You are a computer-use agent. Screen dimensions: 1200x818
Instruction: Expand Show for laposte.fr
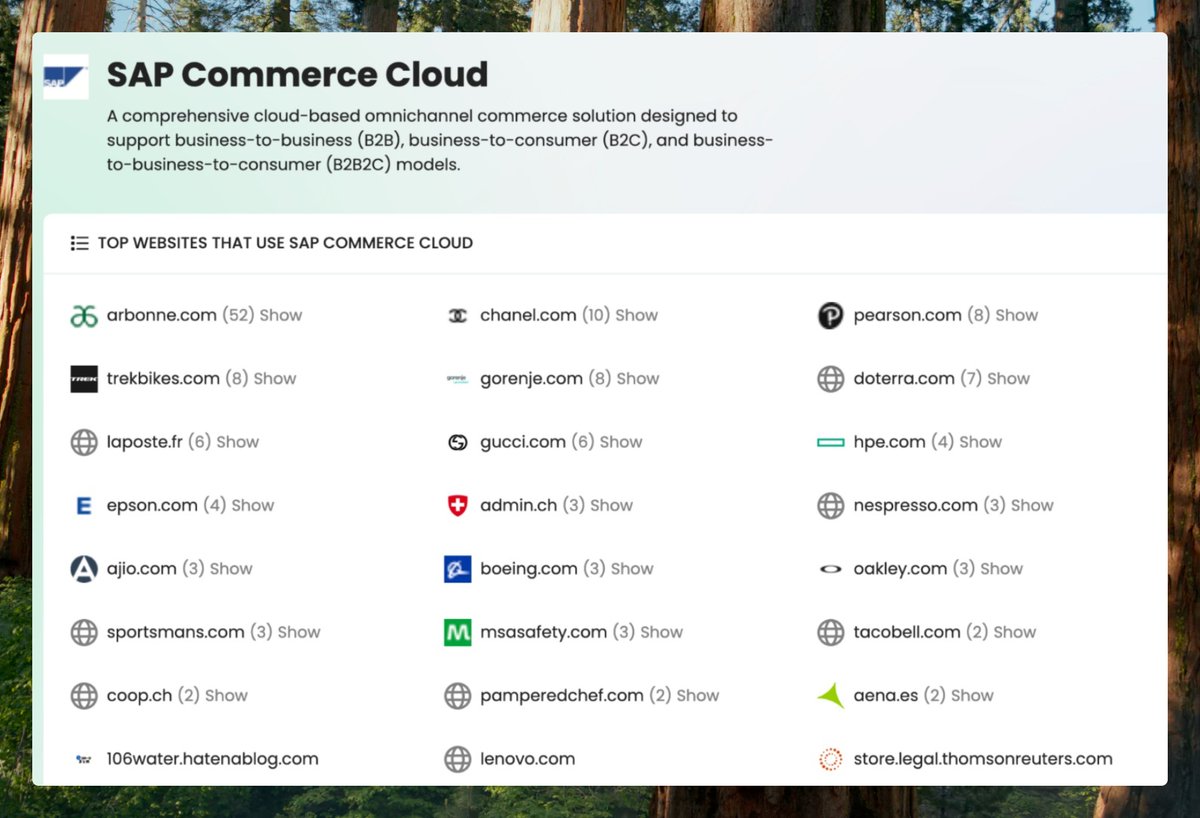(238, 441)
